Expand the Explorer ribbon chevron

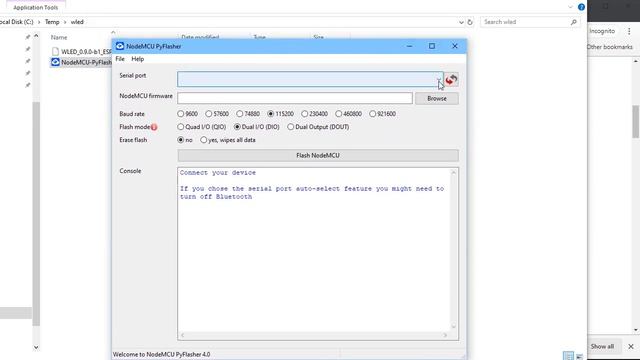pyautogui.click(x=570, y=7)
